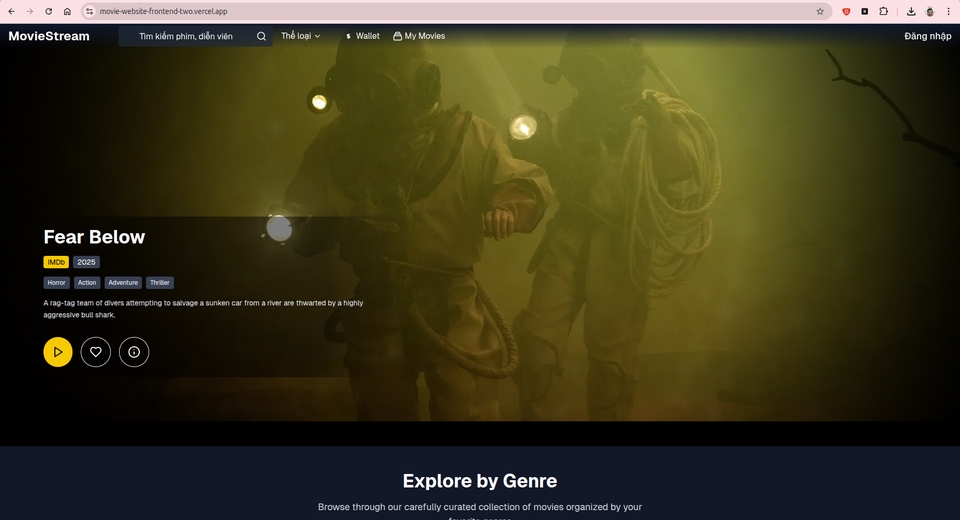Click the search magnifier icon
Screen dimensions: 960x520
pyautogui.click(x=261, y=36)
